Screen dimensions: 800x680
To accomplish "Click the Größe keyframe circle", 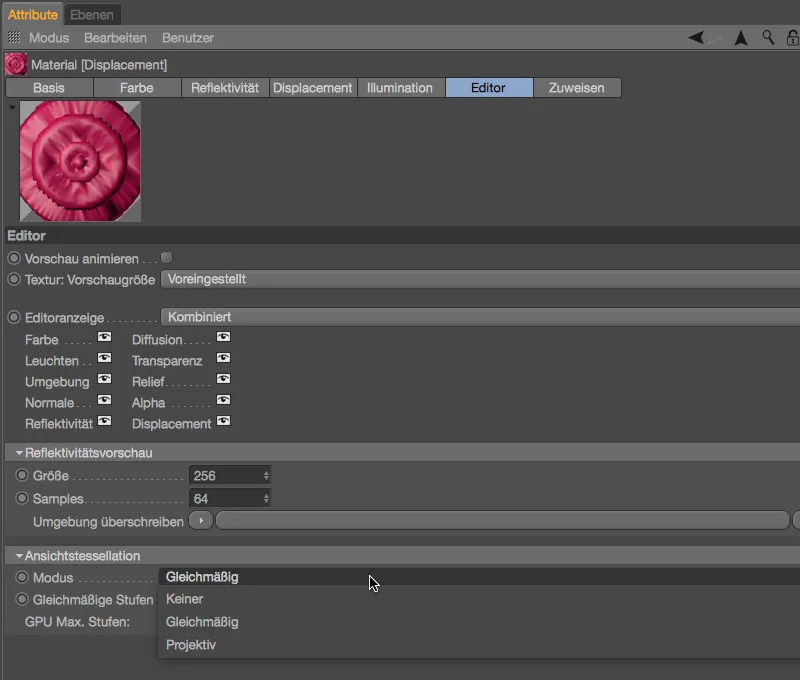I will (21, 475).
